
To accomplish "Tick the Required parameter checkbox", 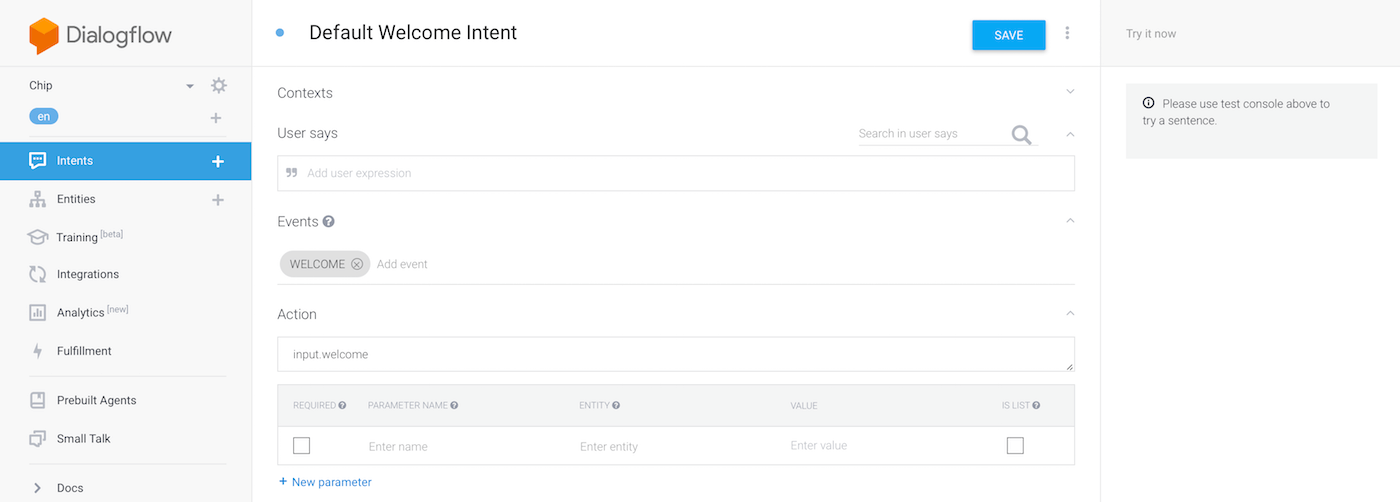I will pyautogui.click(x=301, y=446).
